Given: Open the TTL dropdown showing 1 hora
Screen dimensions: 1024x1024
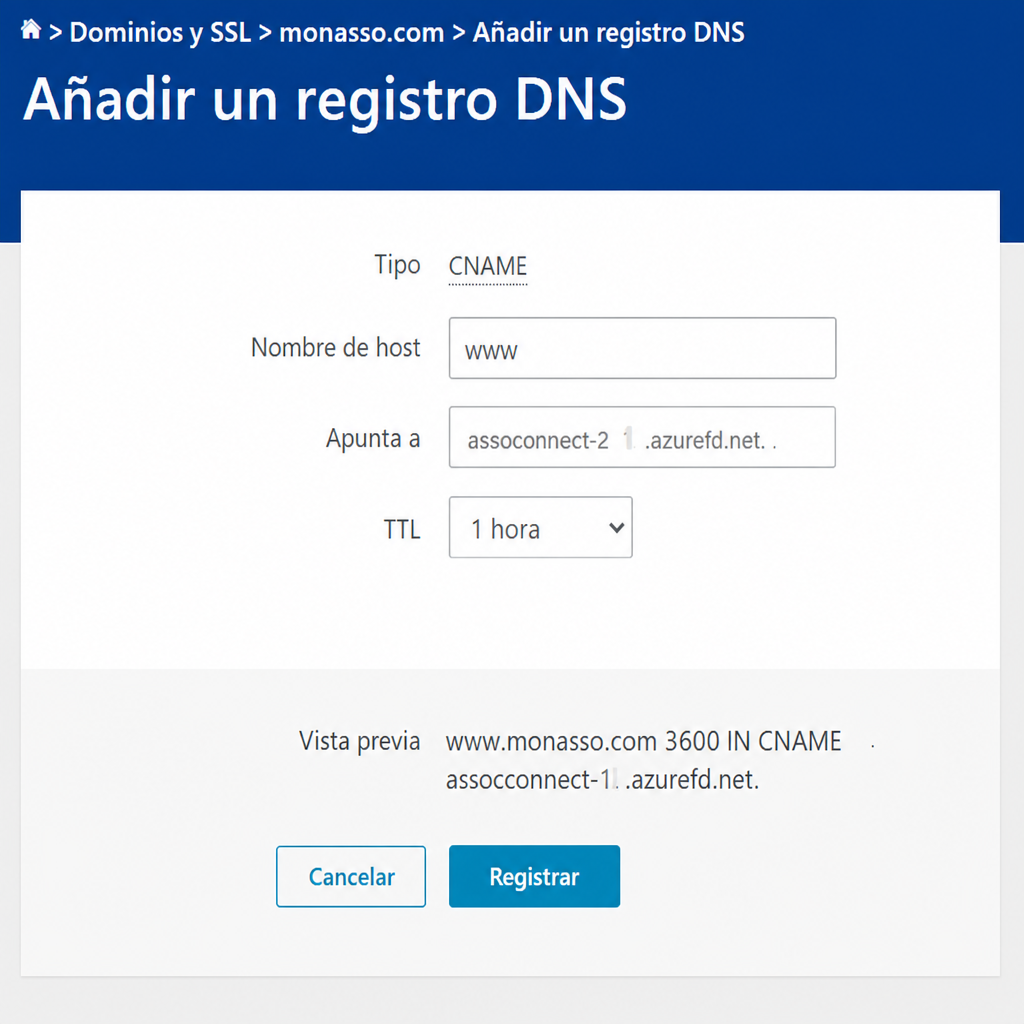Looking at the screenshot, I should tap(540, 527).
